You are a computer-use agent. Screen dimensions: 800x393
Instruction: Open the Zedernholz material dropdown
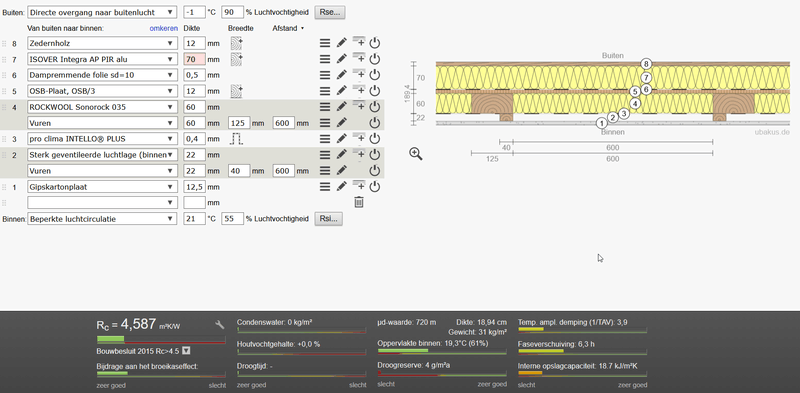(x=102, y=43)
